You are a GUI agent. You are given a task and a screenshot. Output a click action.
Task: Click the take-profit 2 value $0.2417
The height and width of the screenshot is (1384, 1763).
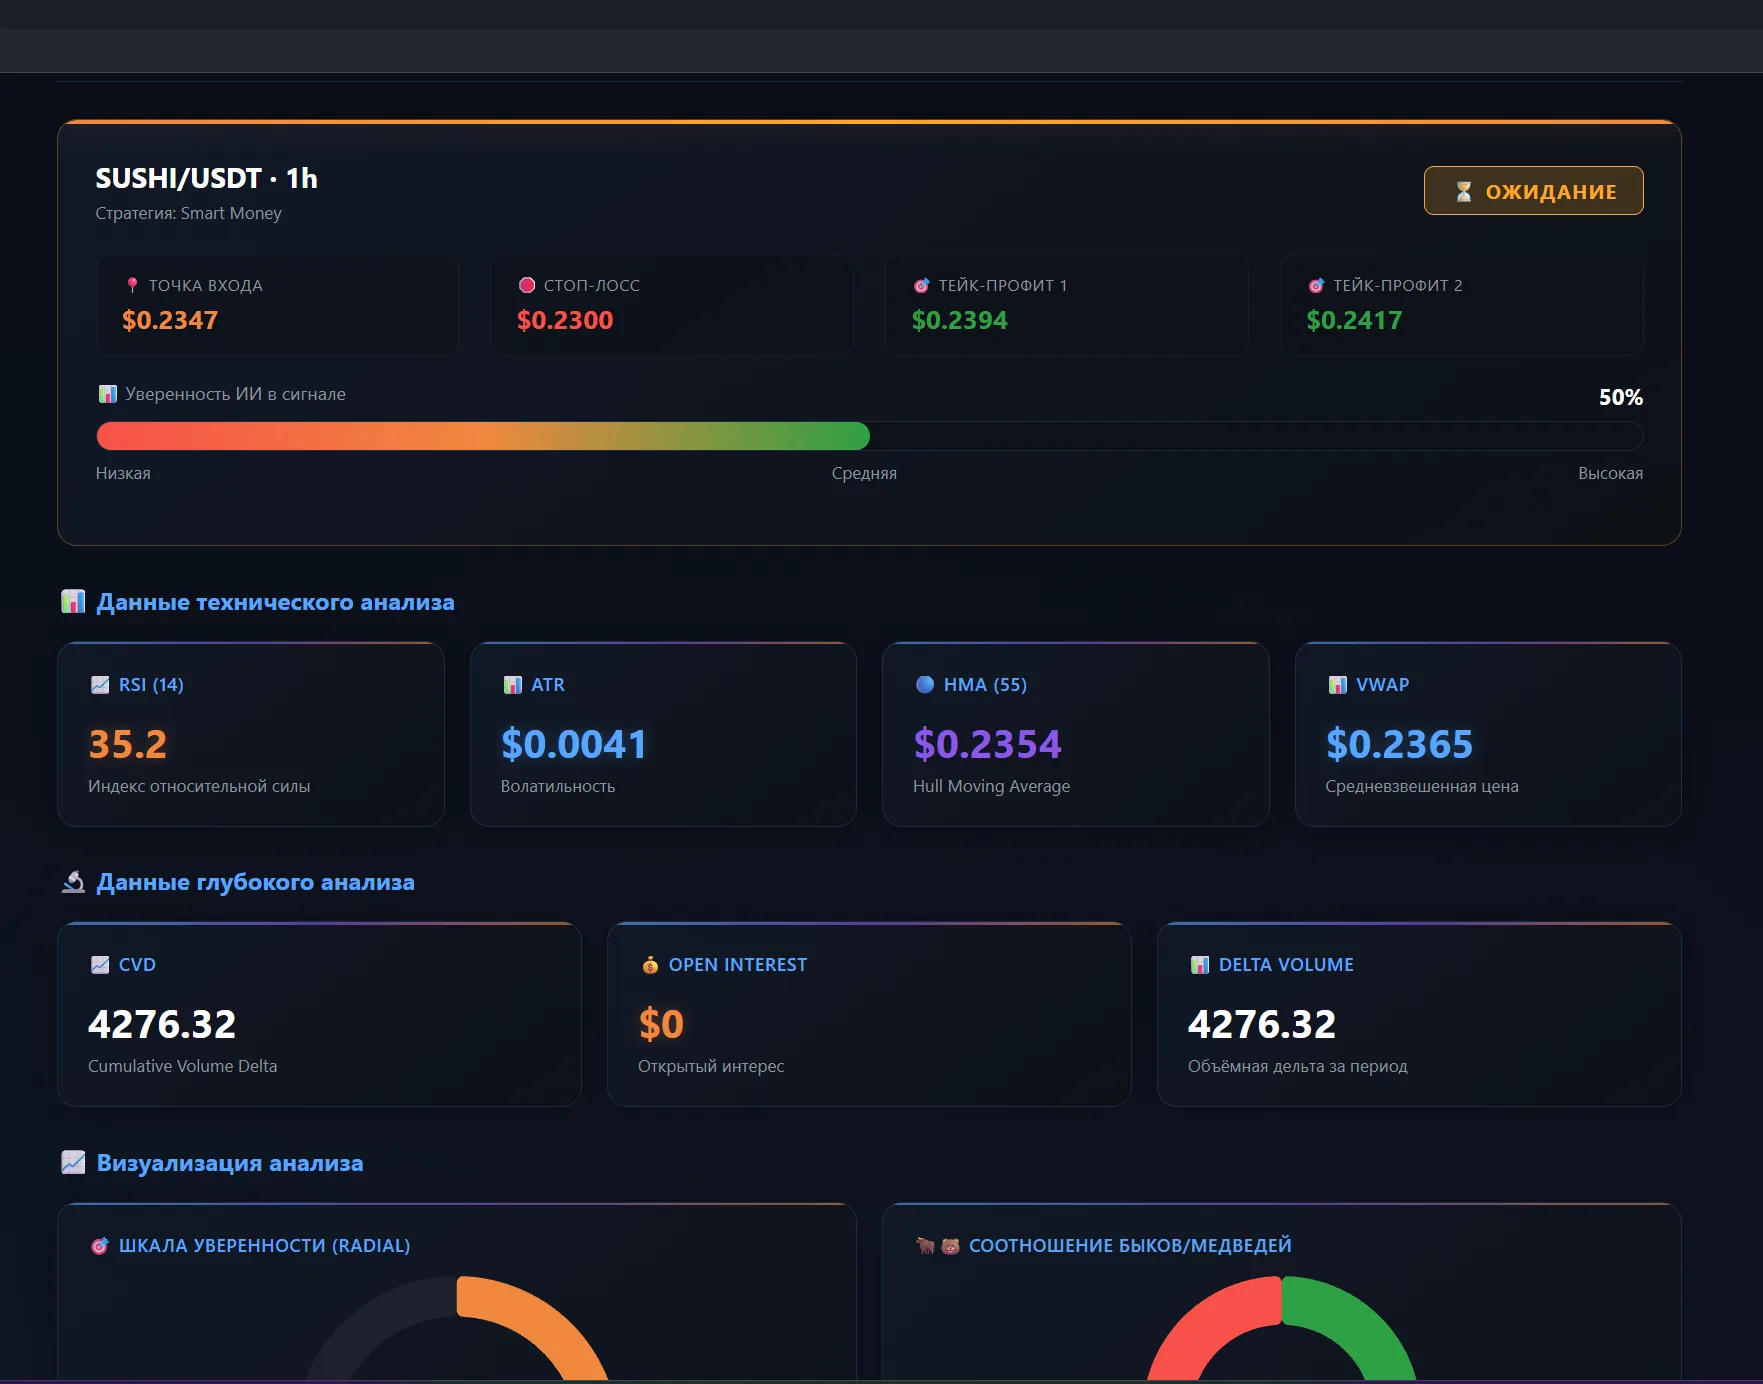[1355, 320]
